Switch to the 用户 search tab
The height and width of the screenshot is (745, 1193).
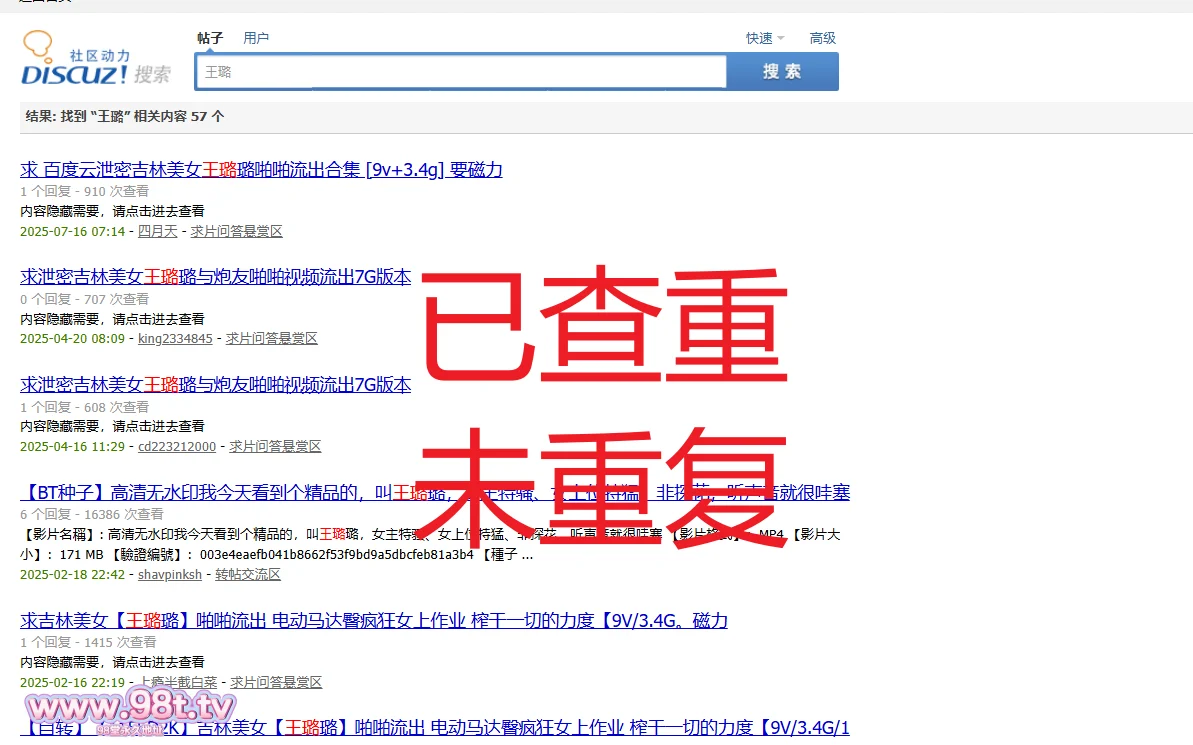click(256, 38)
